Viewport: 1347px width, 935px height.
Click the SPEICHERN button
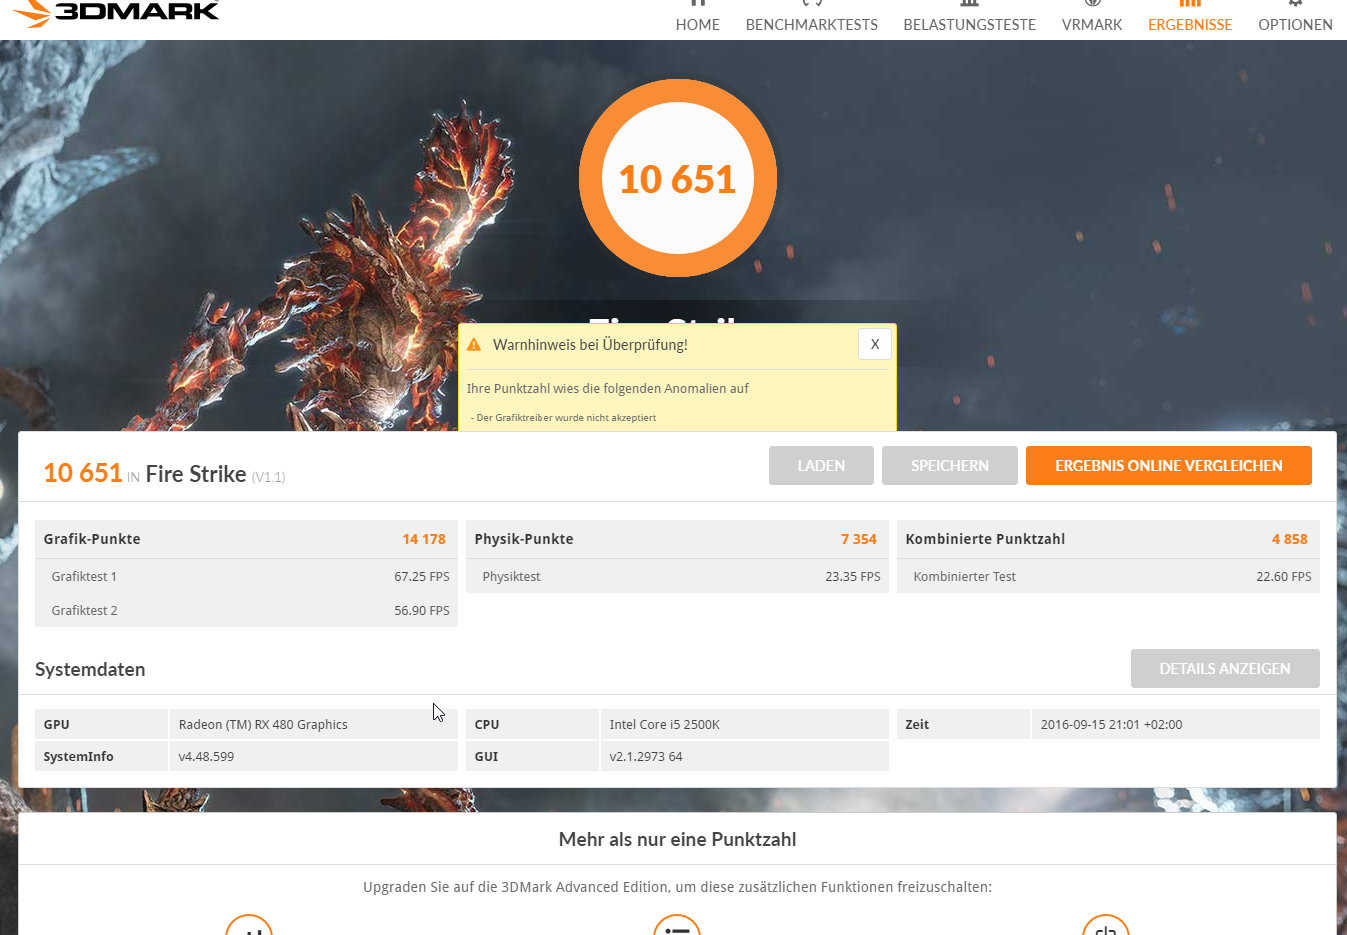(950, 466)
